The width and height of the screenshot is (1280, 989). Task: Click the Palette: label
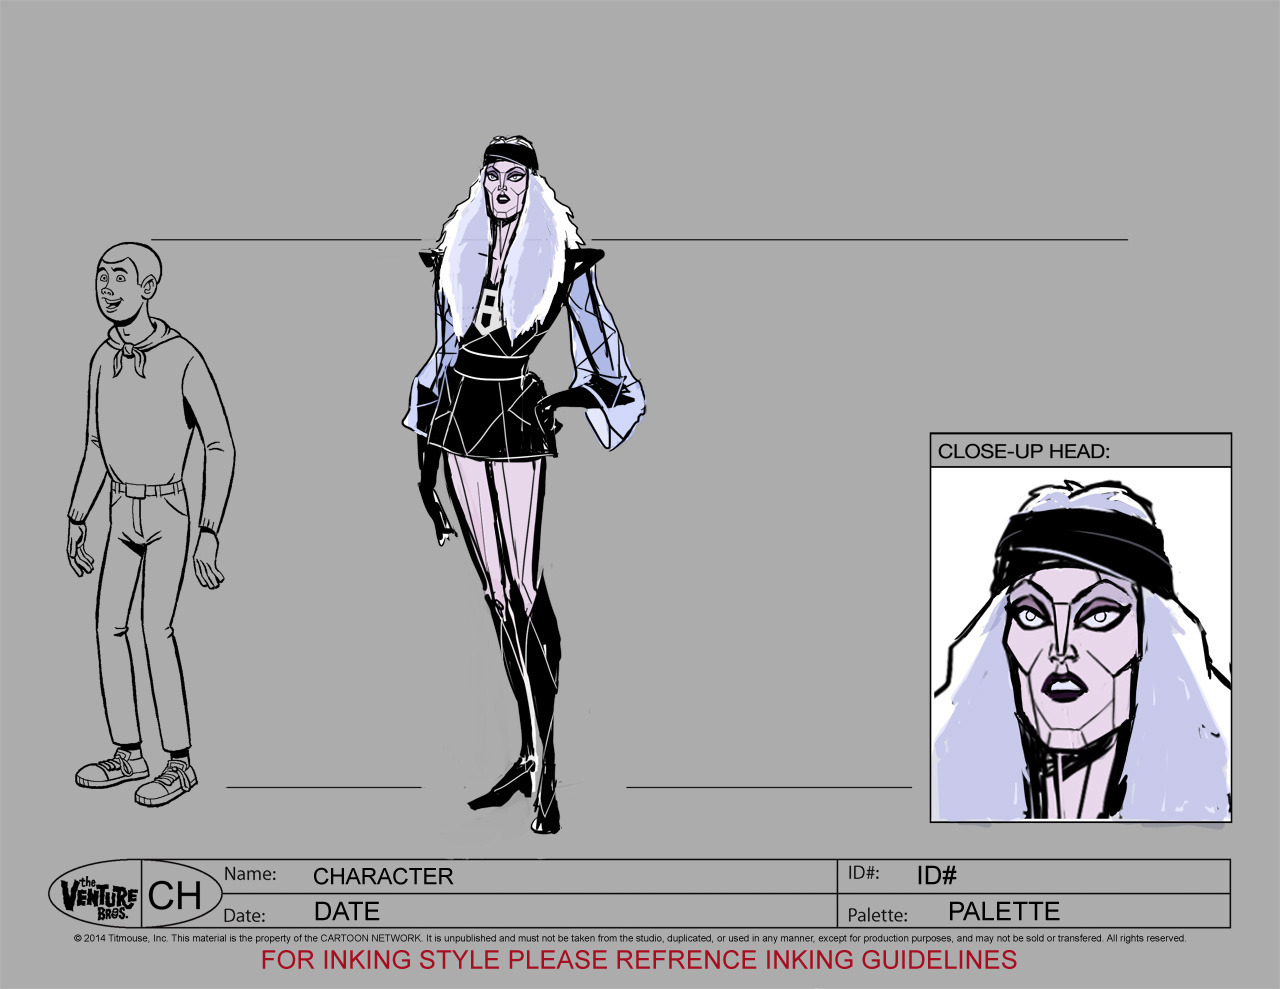pos(877,915)
